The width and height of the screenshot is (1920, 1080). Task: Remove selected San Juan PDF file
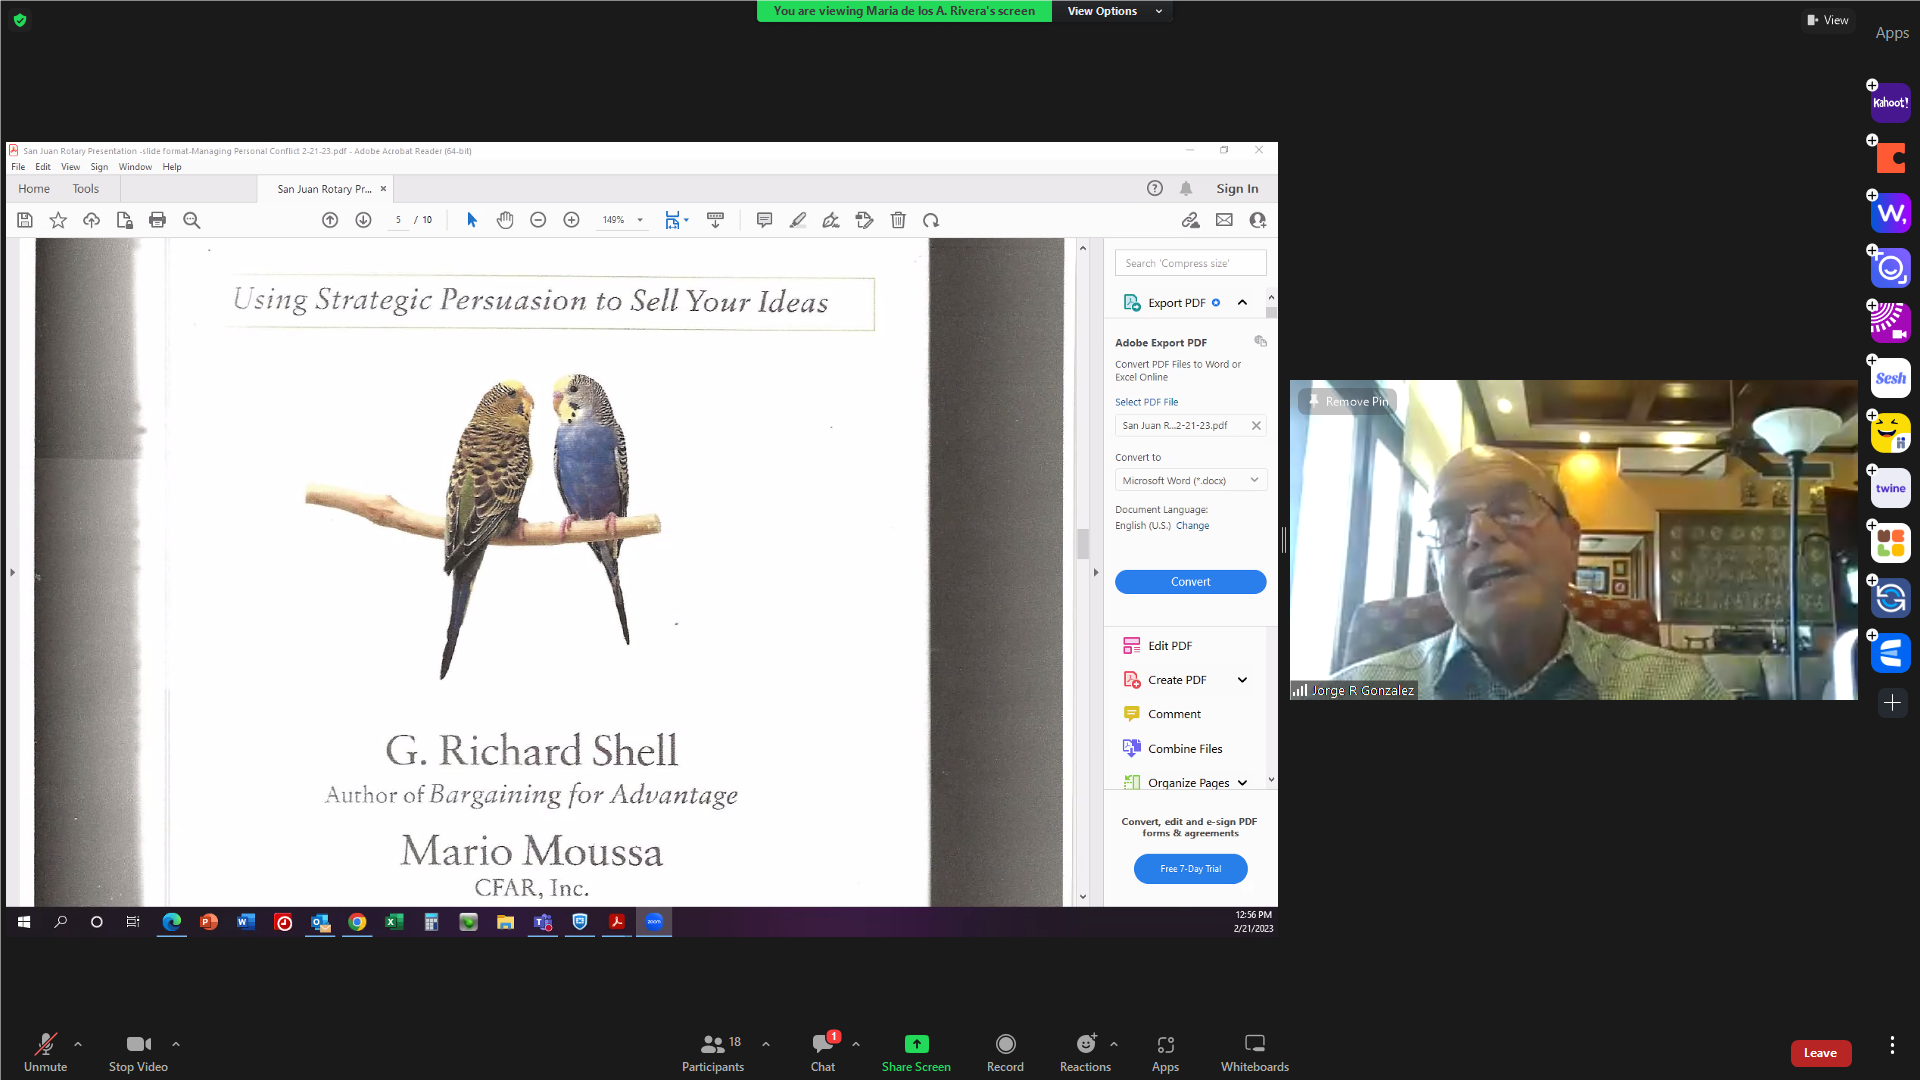click(x=1256, y=426)
